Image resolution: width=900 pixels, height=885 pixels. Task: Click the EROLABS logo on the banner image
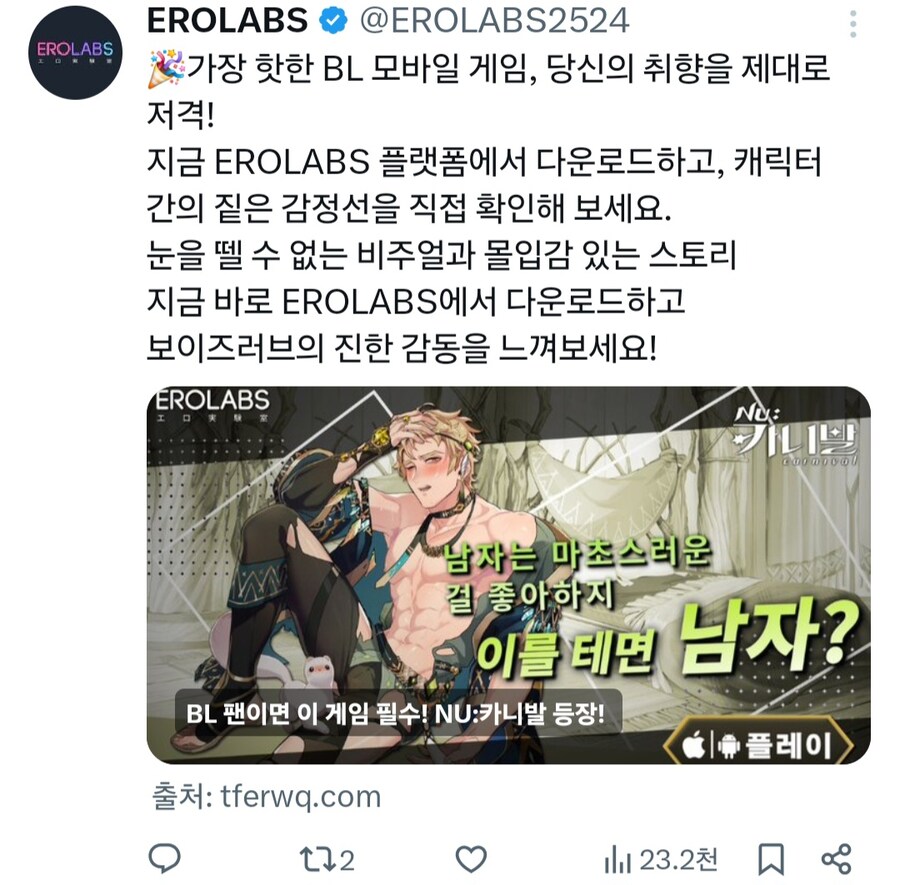pyautogui.click(x=212, y=405)
